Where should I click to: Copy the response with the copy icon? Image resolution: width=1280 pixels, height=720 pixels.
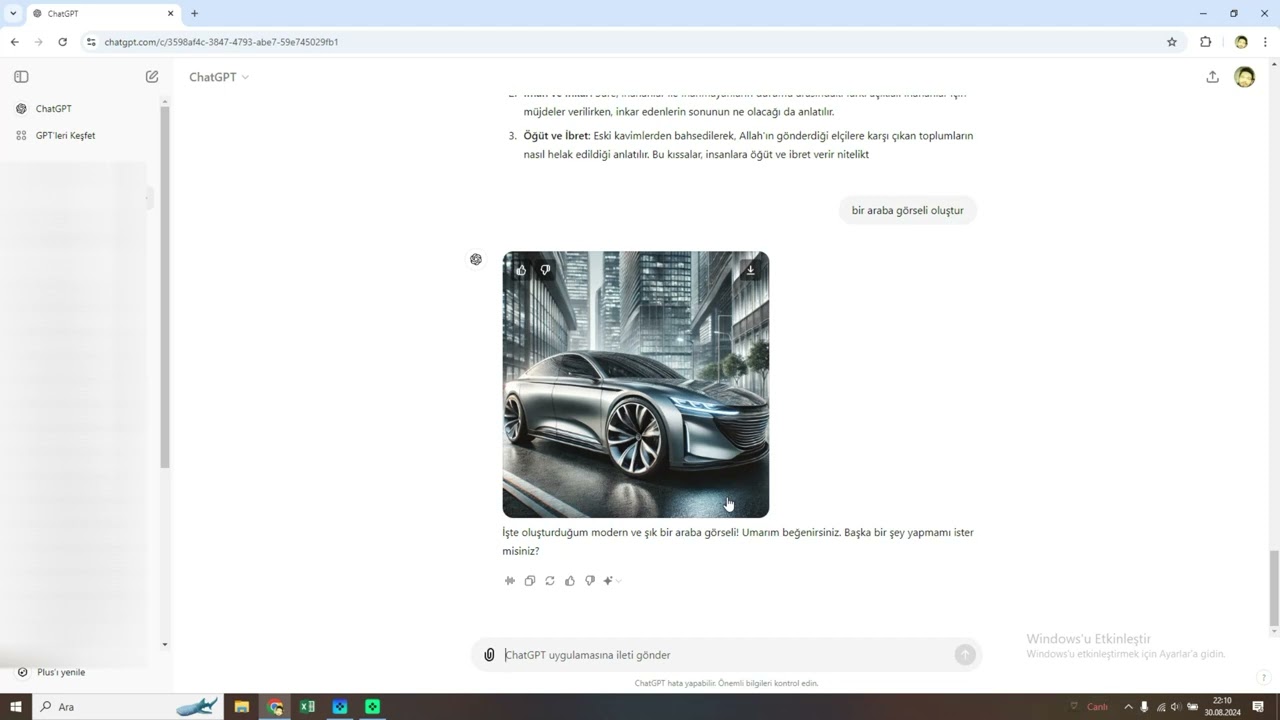530,581
